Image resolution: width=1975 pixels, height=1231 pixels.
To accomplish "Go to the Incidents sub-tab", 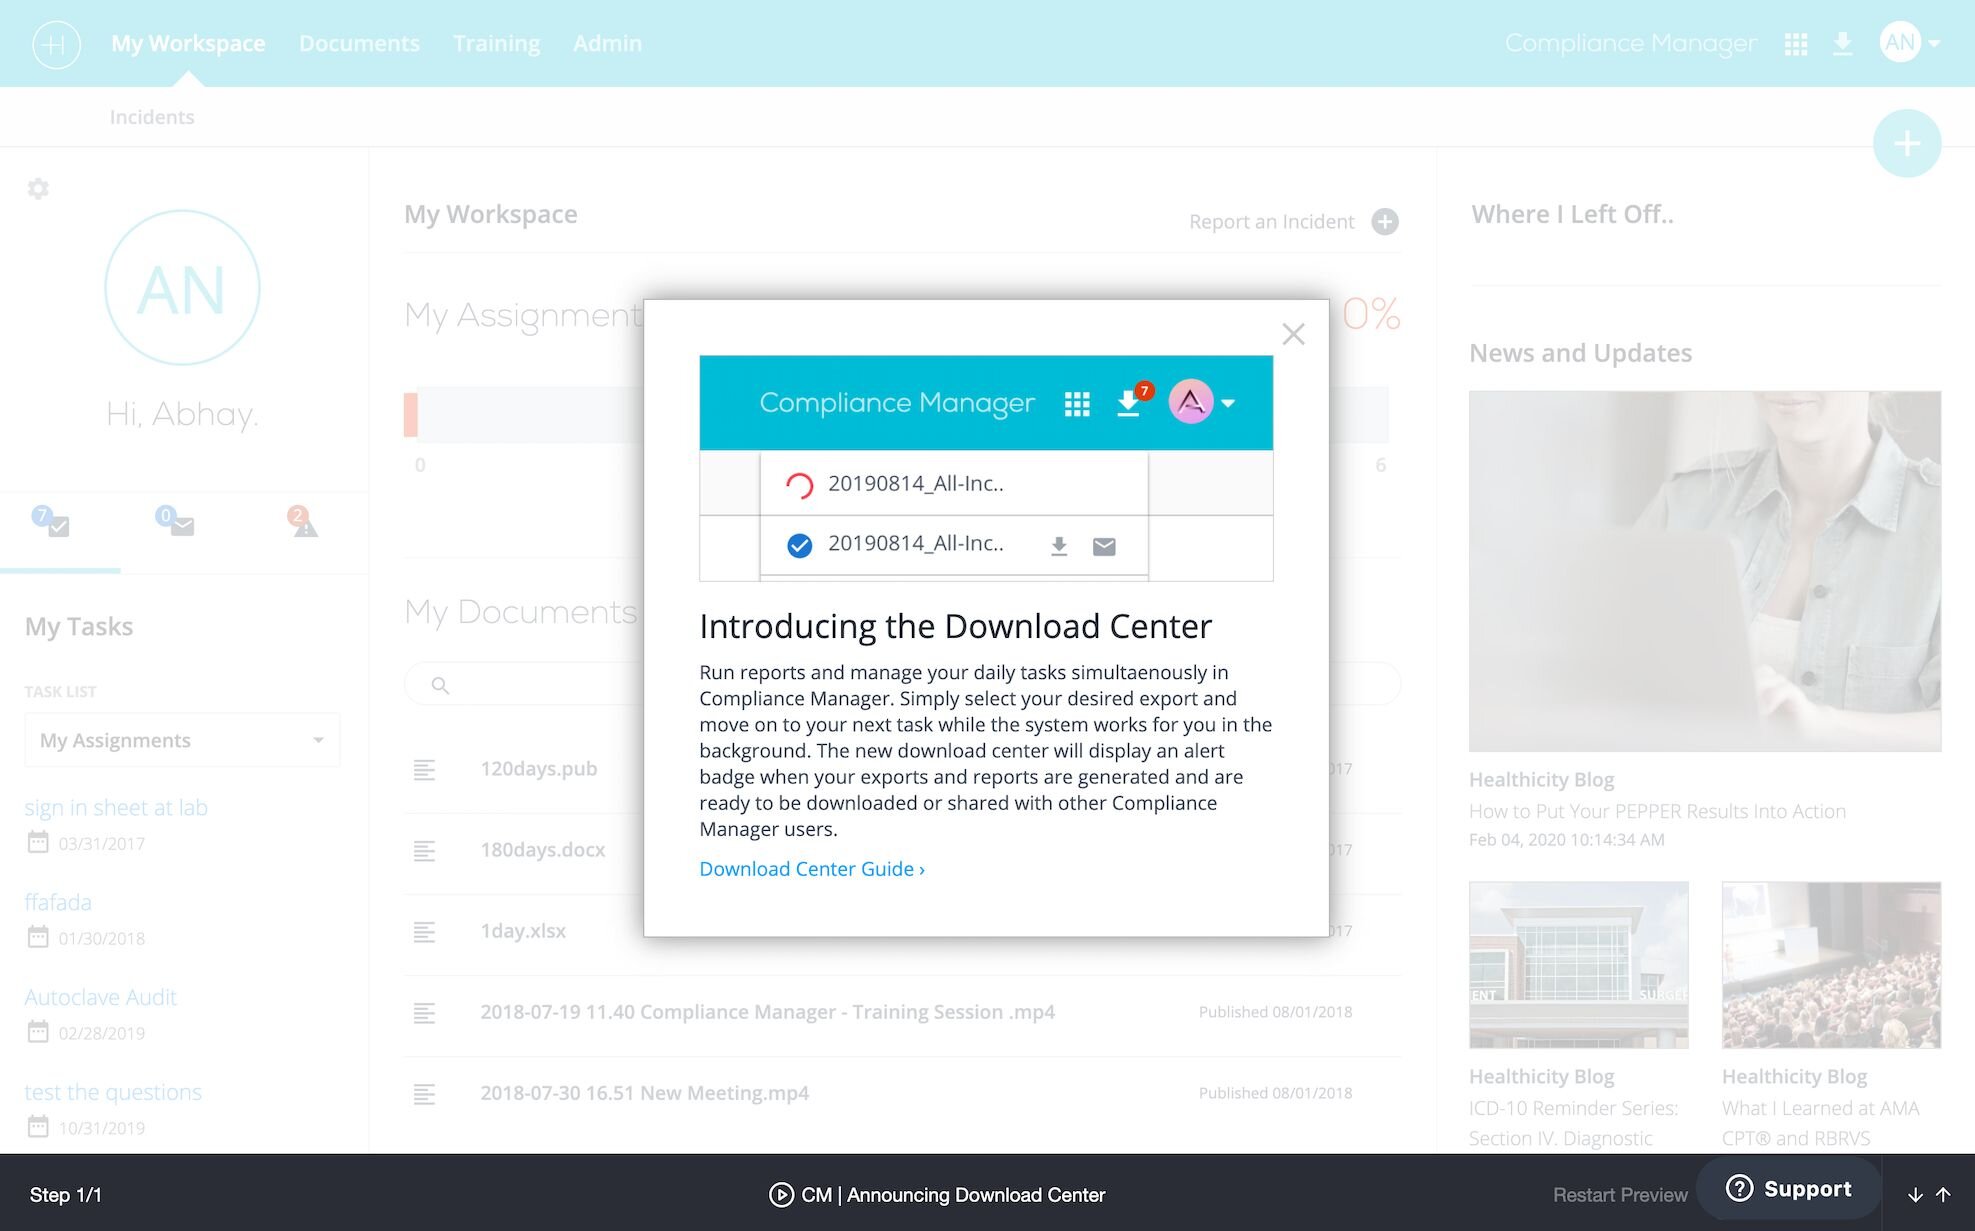I will [x=152, y=117].
